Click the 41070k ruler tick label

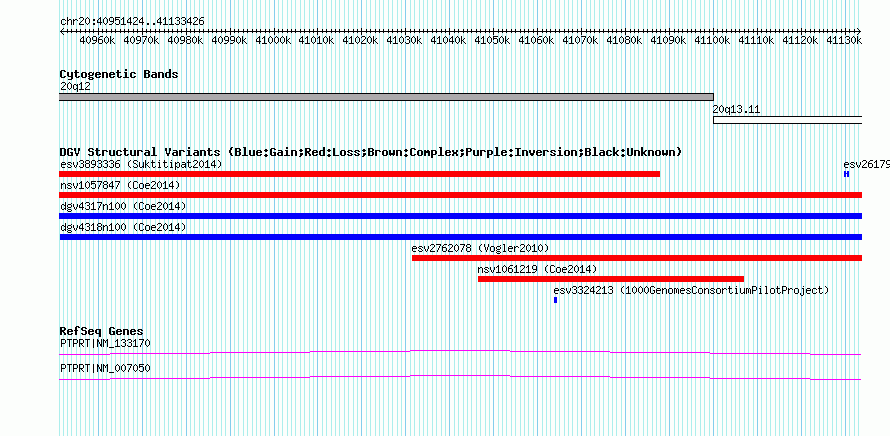[x=581, y=41]
